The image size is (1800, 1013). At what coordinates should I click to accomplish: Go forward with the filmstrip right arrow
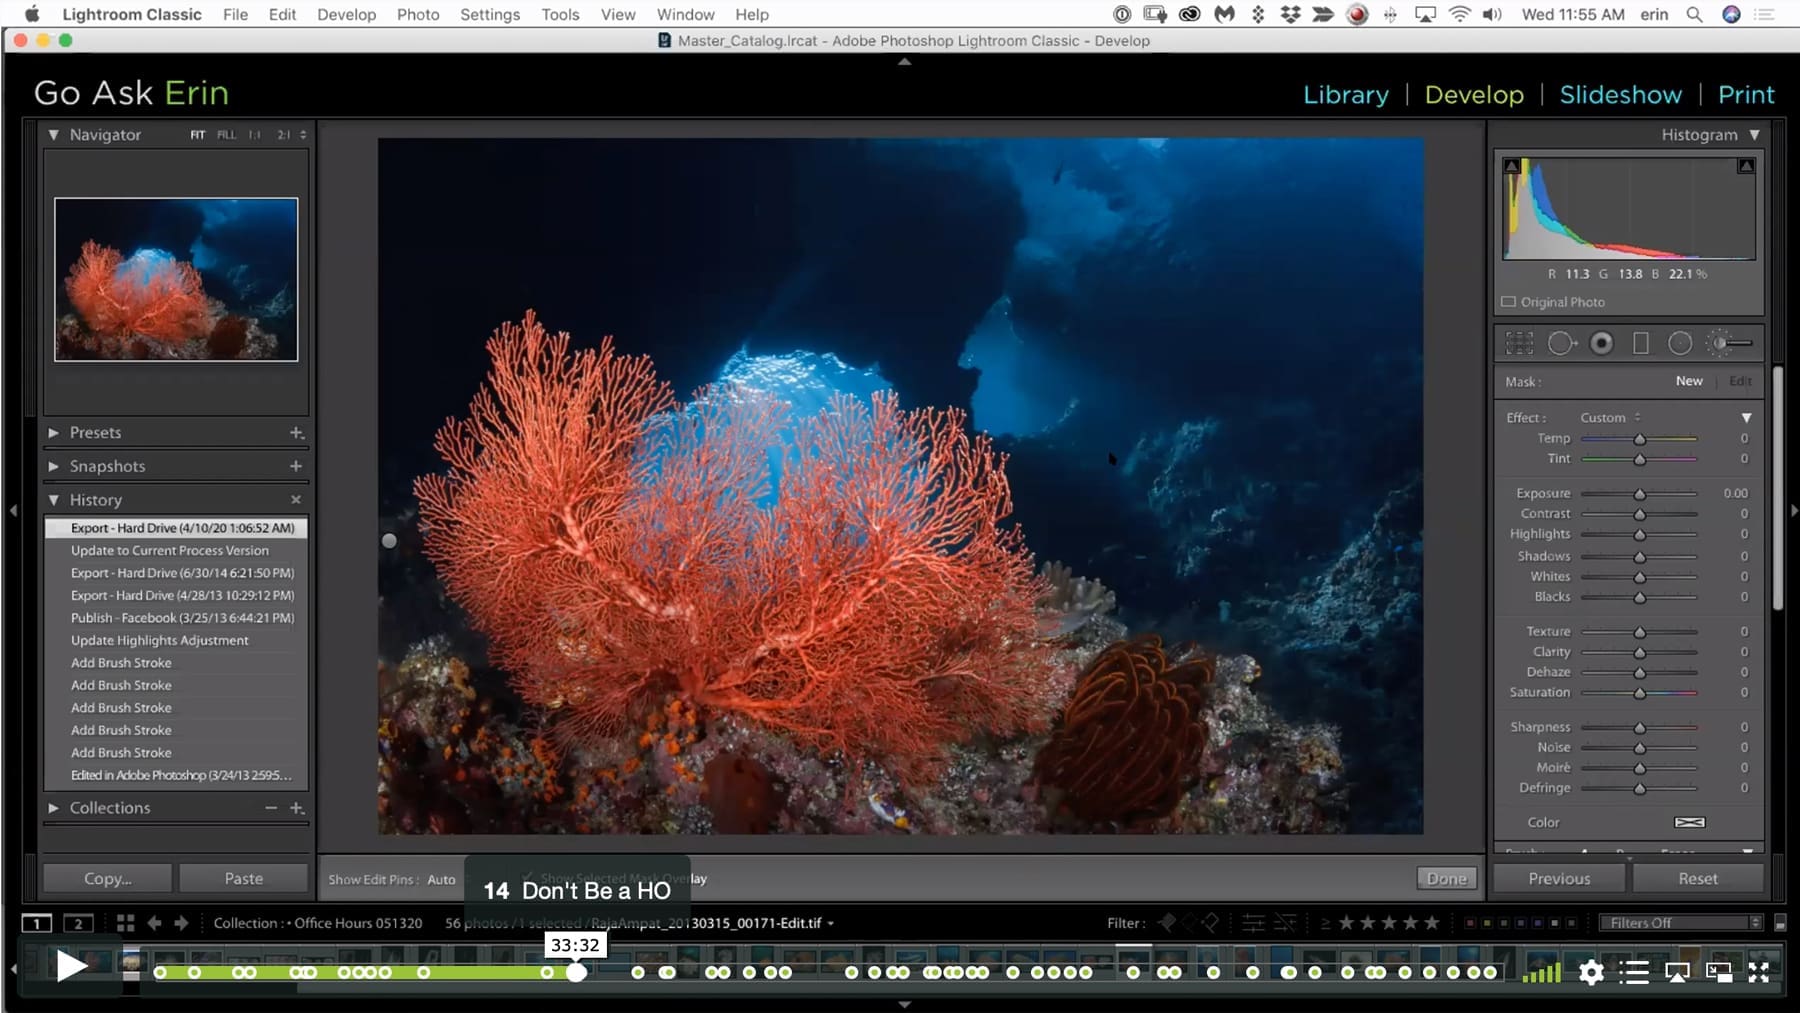pyautogui.click(x=181, y=923)
